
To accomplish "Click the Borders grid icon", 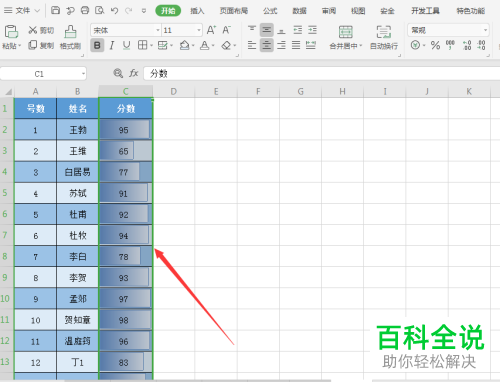I will [x=142, y=45].
